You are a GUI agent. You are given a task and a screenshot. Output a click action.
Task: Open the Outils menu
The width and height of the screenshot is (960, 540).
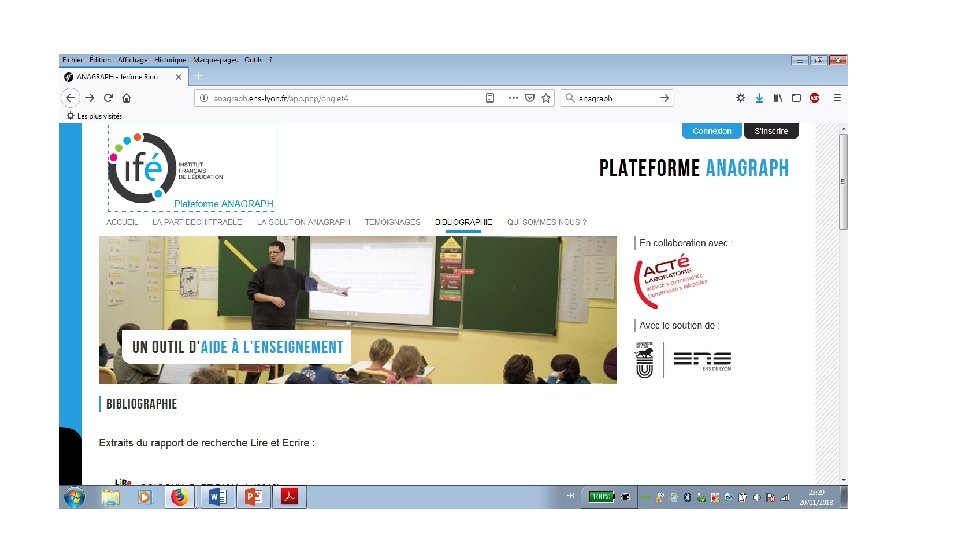click(253, 60)
